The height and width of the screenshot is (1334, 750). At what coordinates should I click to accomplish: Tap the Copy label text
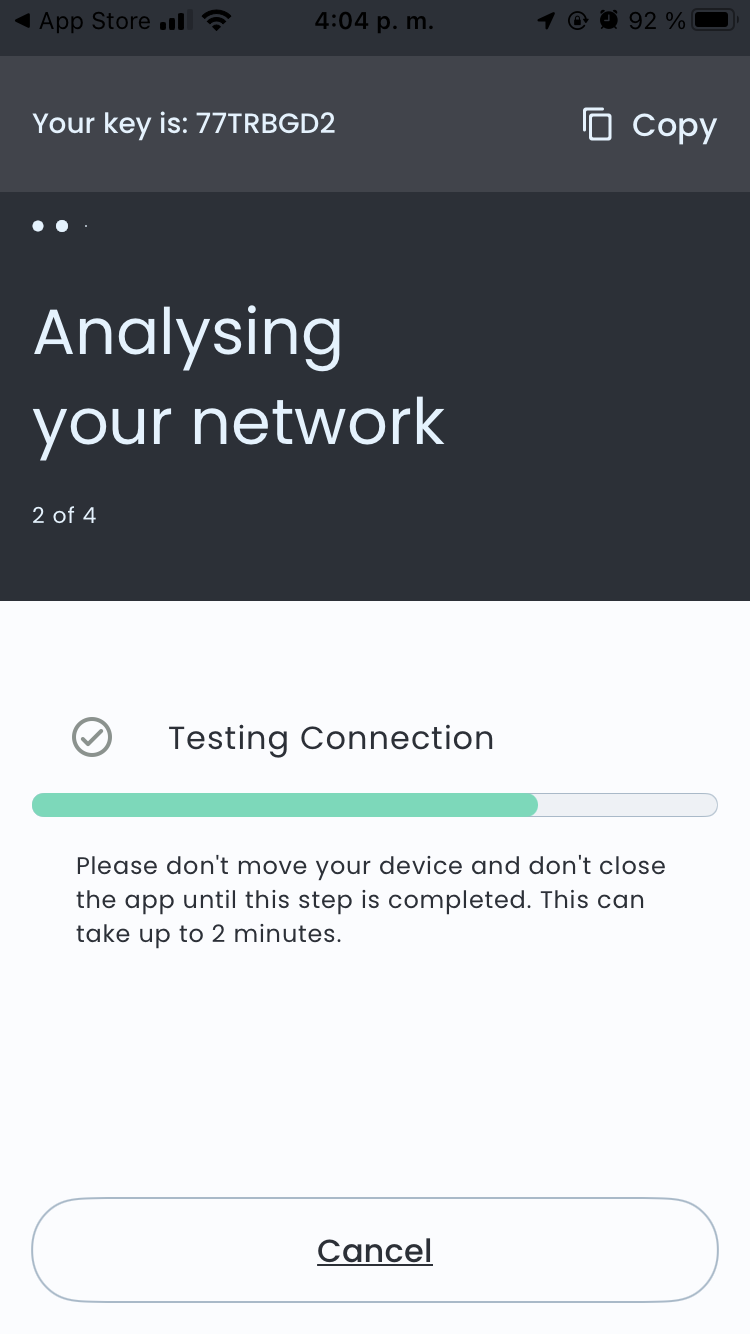click(x=674, y=125)
